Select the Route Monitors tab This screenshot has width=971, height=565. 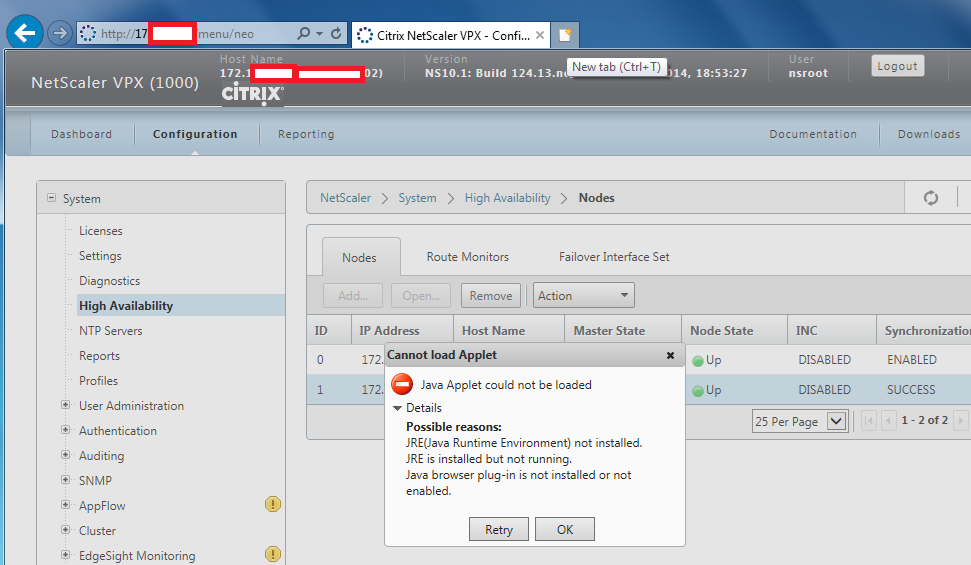468,256
